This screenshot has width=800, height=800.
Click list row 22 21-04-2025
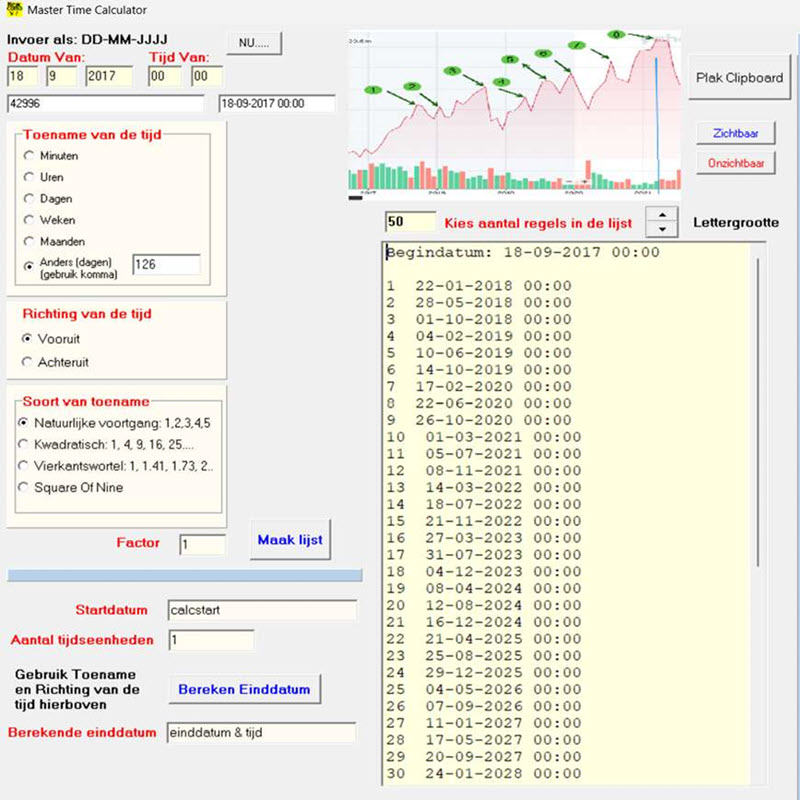484,639
